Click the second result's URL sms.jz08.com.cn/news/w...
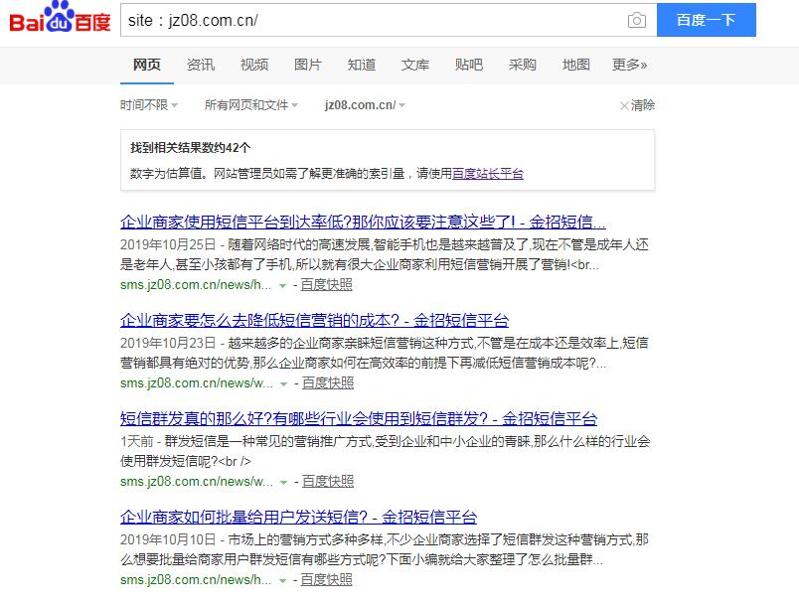 pos(197,383)
